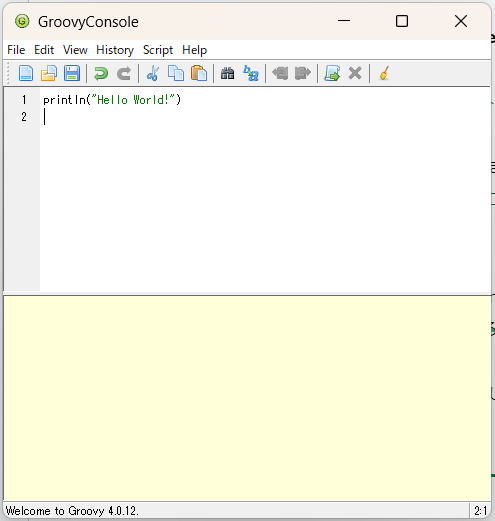Open the Help menu
This screenshot has height=521, width=495.
pyautogui.click(x=195, y=50)
